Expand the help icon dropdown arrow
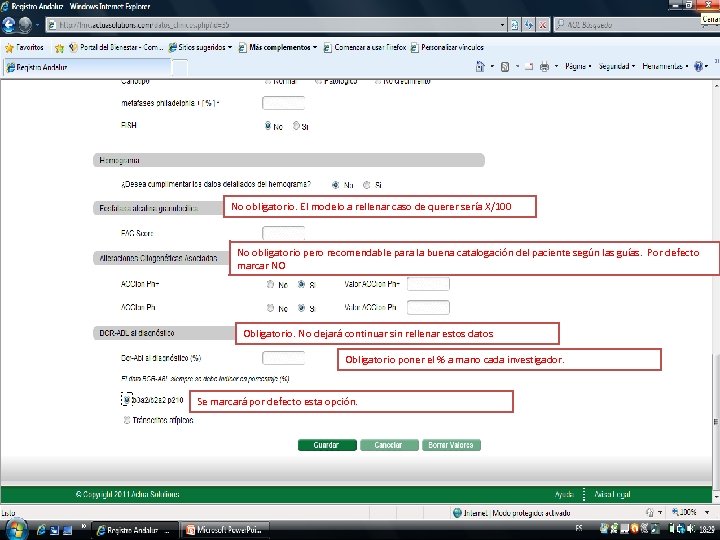This screenshot has width=720, height=540. pos(706,67)
